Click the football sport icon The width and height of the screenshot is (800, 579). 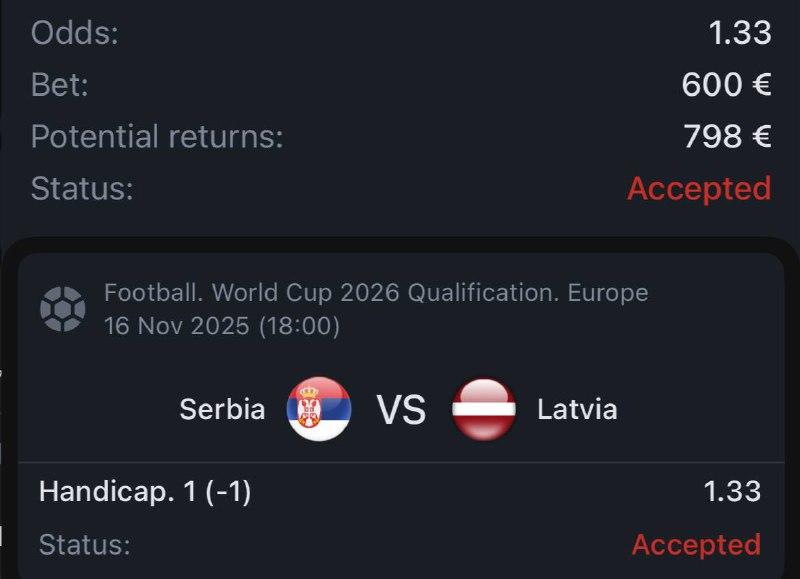click(x=62, y=309)
